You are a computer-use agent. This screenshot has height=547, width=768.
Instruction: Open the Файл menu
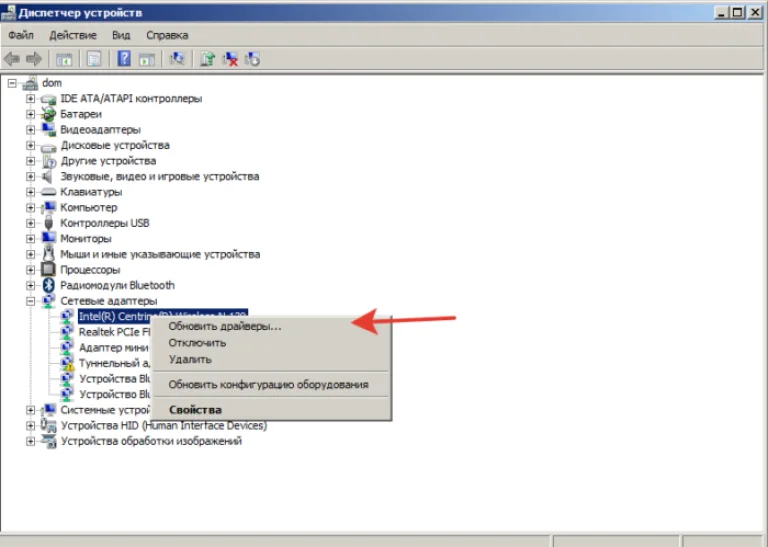click(21, 35)
